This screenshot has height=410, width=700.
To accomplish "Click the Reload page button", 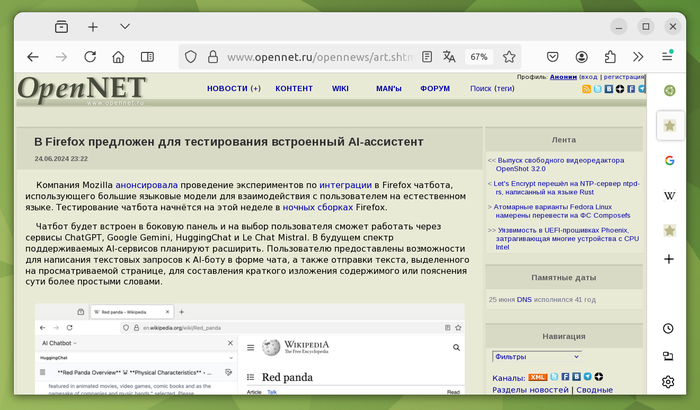I will click(90, 57).
